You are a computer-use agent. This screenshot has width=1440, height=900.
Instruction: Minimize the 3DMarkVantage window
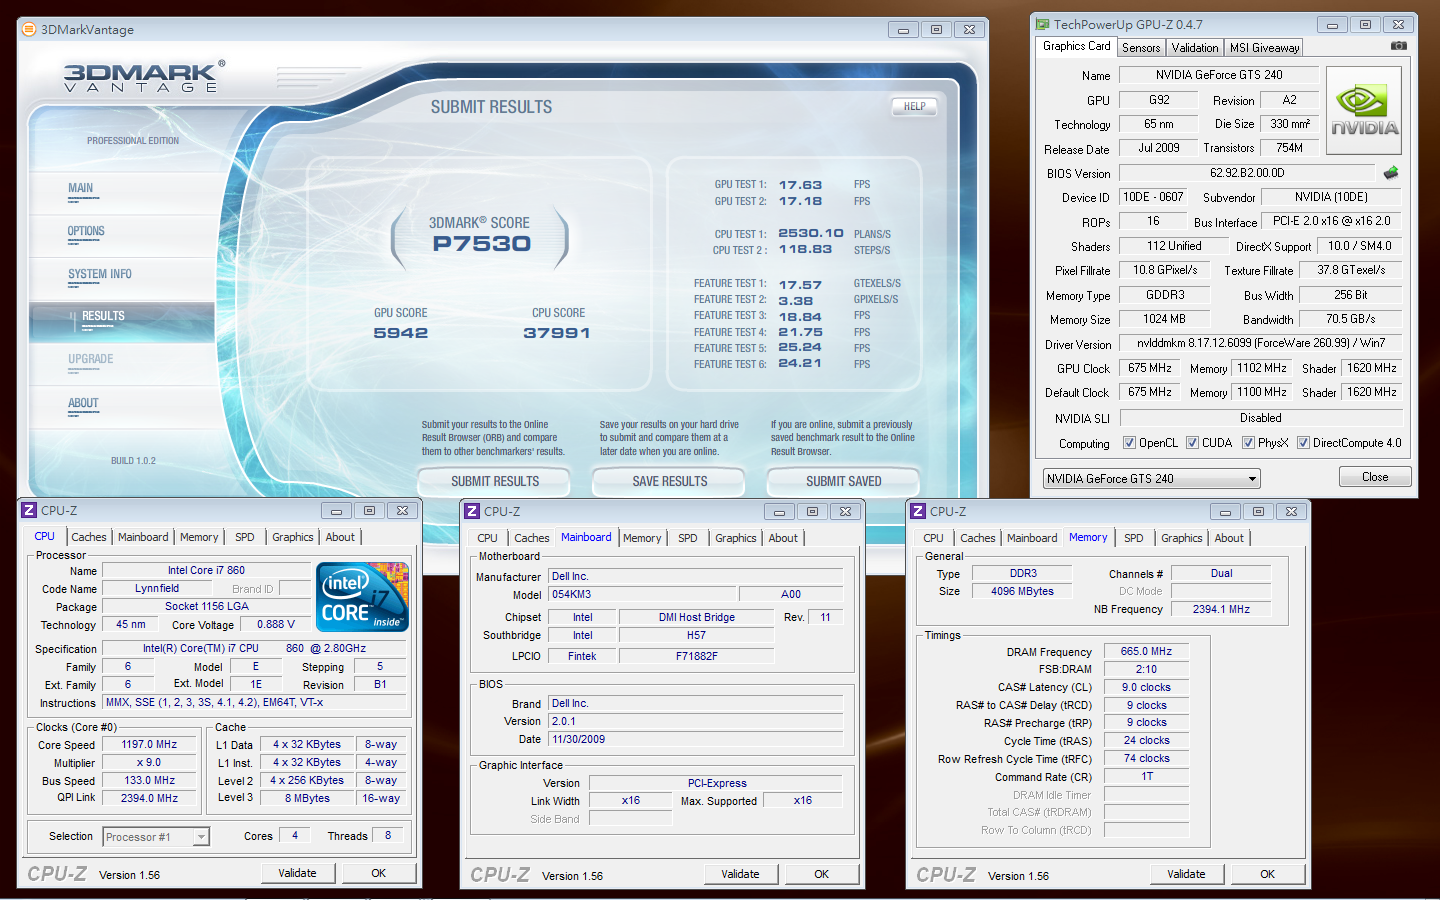[902, 30]
